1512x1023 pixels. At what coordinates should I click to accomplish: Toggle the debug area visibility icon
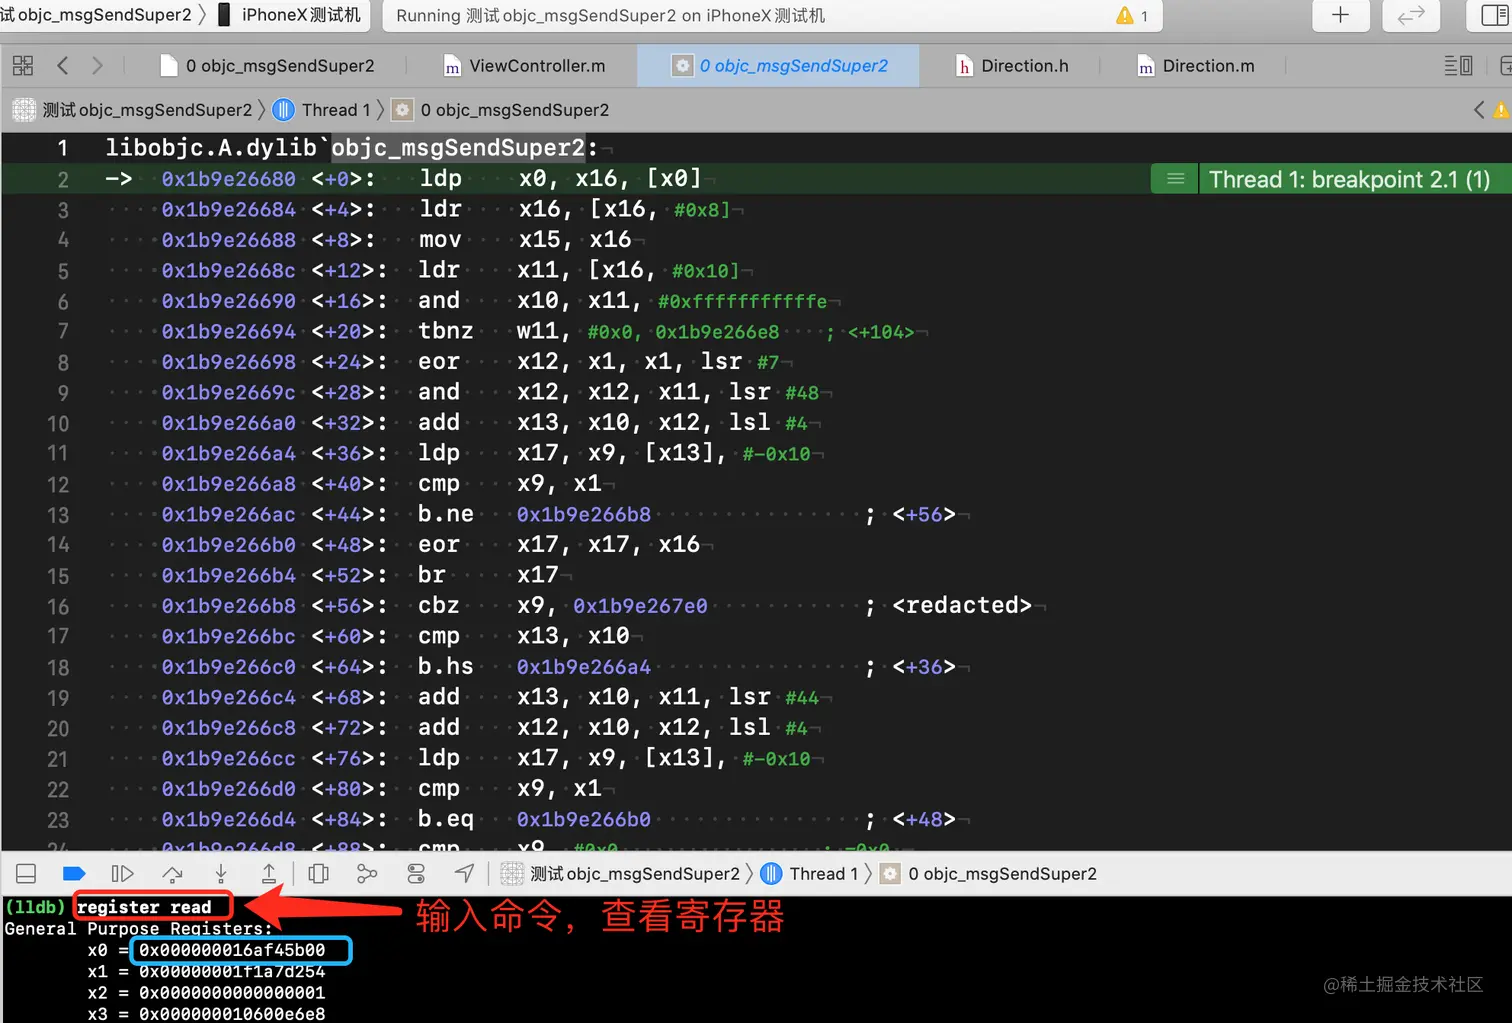(26, 874)
